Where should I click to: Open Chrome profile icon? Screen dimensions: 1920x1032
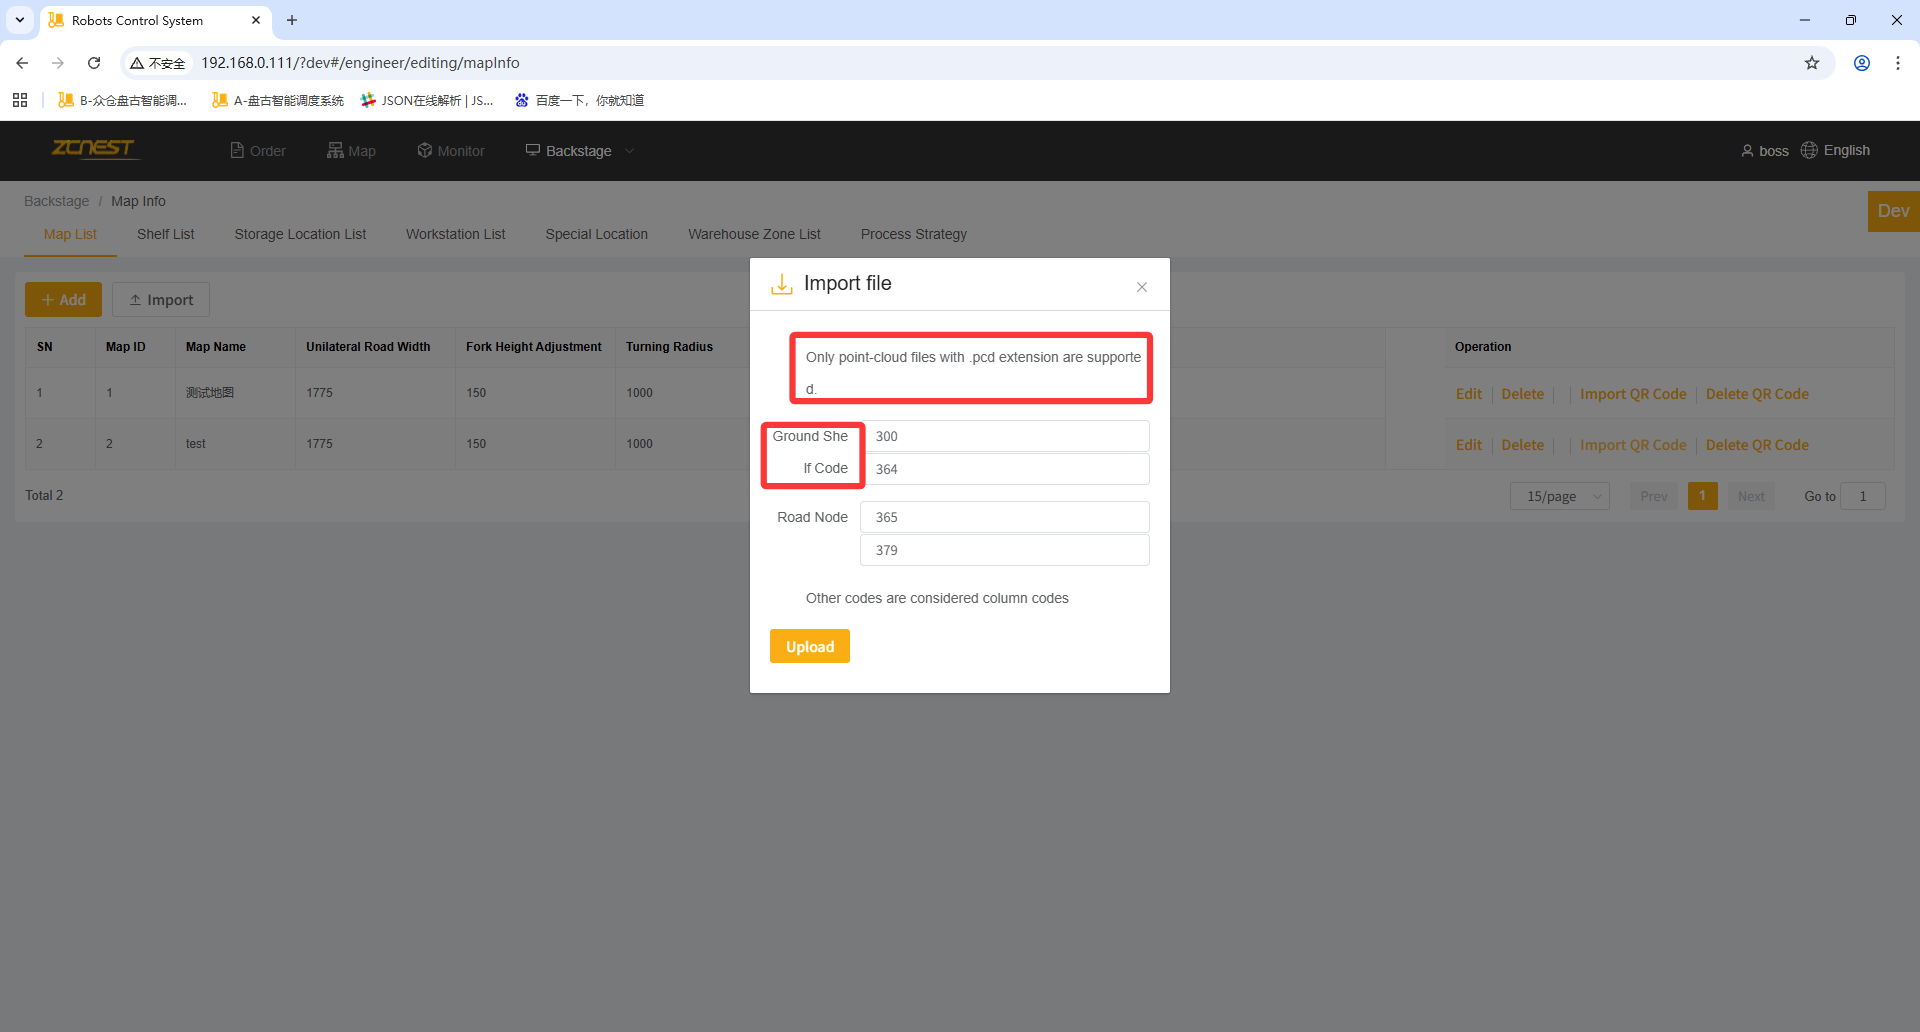pyautogui.click(x=1861, y=63)
